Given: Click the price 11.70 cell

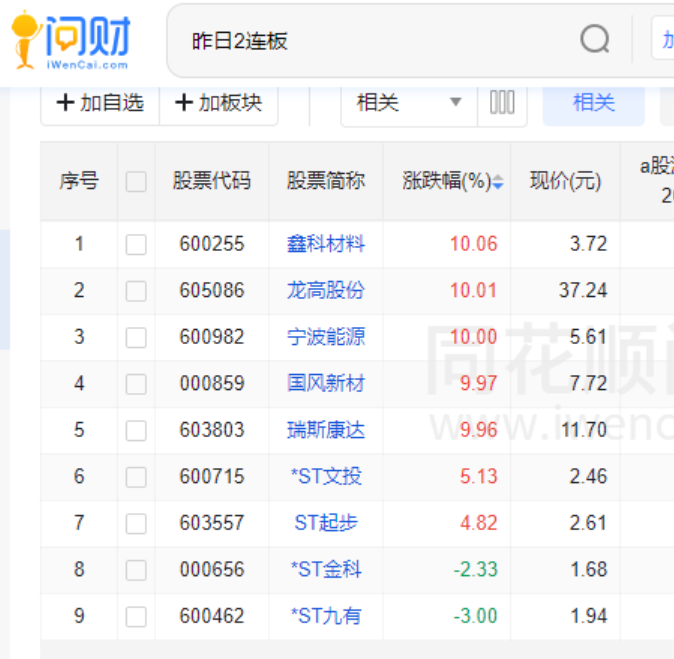Looking at the screenshot, I should click(584, 430).
